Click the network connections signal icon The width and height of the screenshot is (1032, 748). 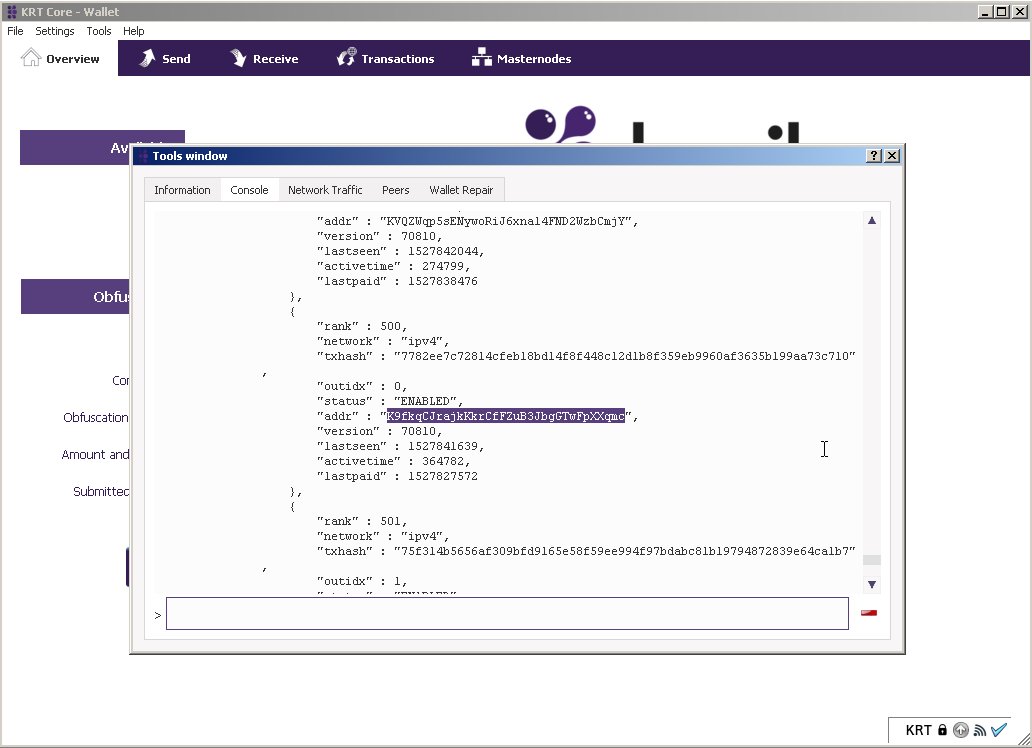coord(980,730)
